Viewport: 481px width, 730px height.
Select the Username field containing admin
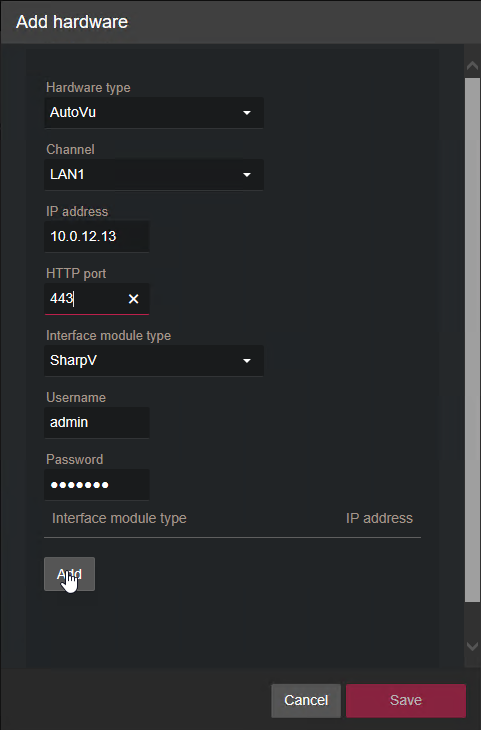tap(97, 423)
